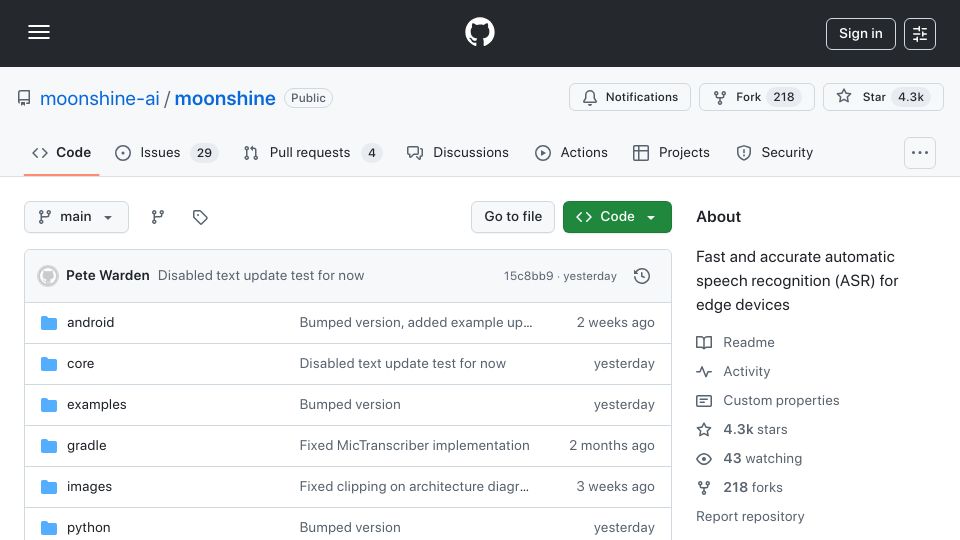The width and height of the screenshot is (960, 540).
Task: Fork the repository with Fork button
Action: (x=757, y=97)
